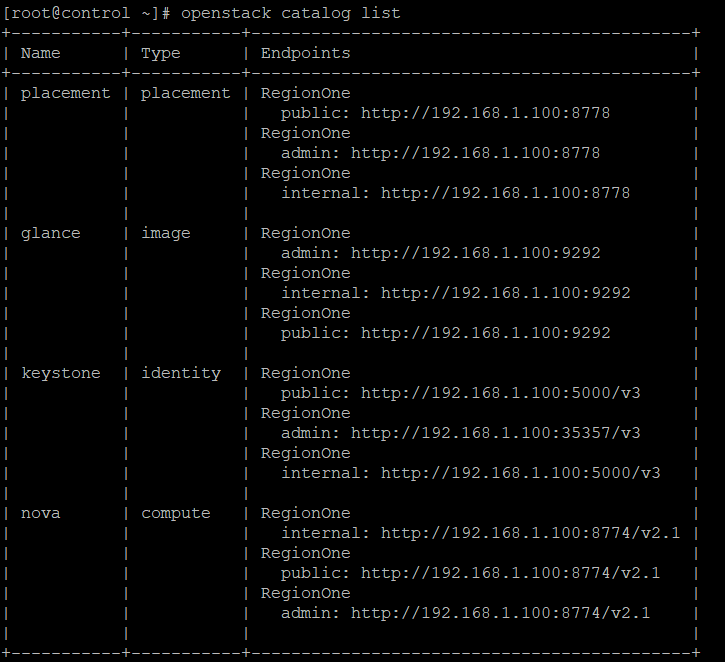Click the Type column header

click(160, 54)
